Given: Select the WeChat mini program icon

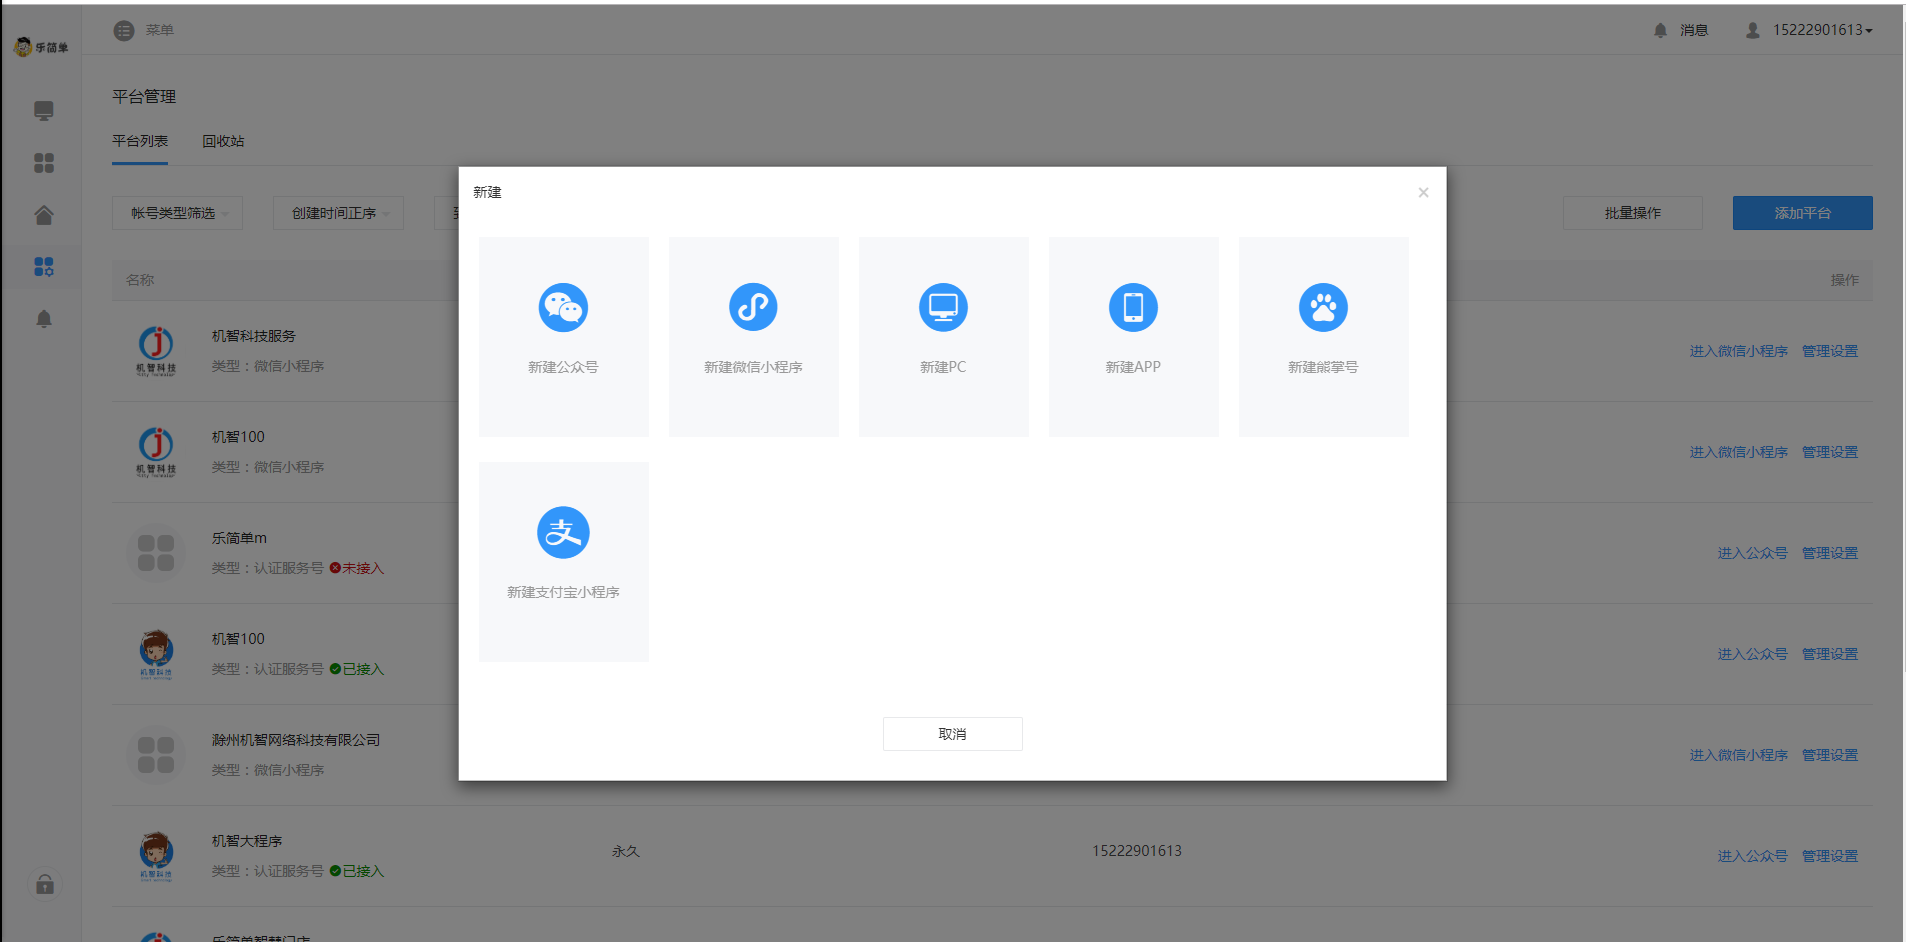Looking at the screenshot, I should [x=753, y=307].
